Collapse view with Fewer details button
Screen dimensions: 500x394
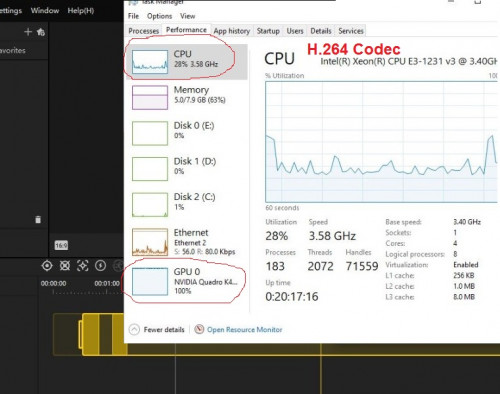tap(157, 330)
